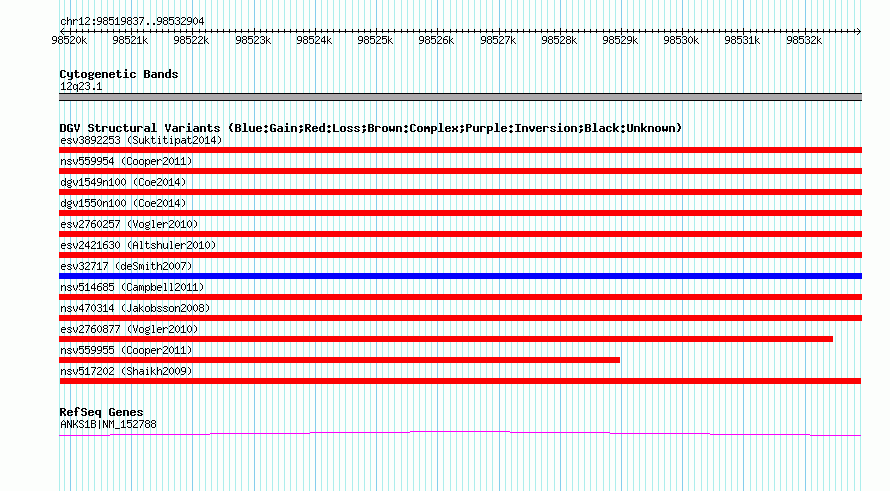The height and width of the screenshot is (491, 890).
Task: Click the nsv559955 (Cooper2011) label
Action: click(x=126, y=350)
